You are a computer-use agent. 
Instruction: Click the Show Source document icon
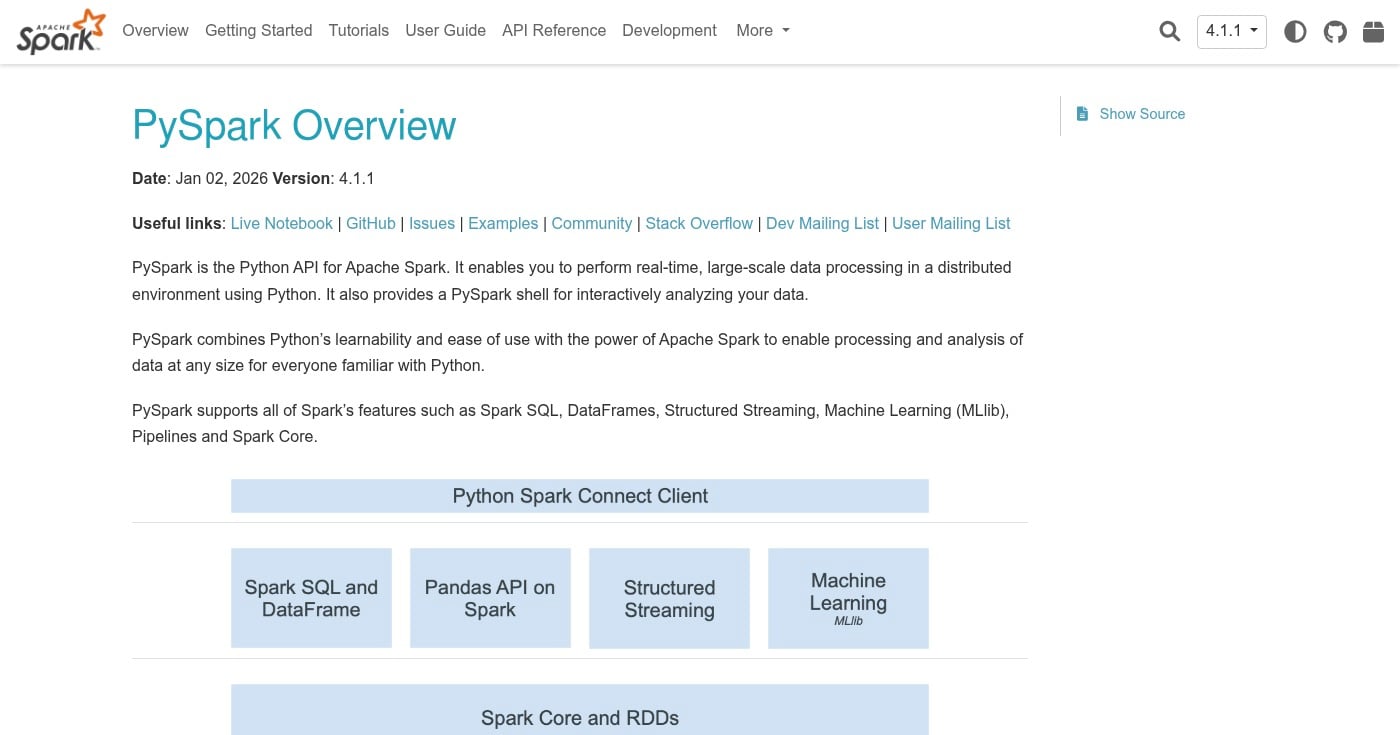(x=1082, y=114)
